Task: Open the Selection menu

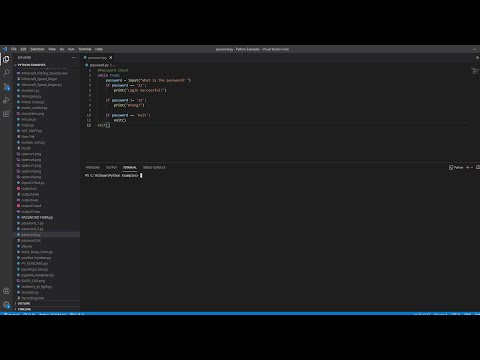Action: tap(37, 49)
